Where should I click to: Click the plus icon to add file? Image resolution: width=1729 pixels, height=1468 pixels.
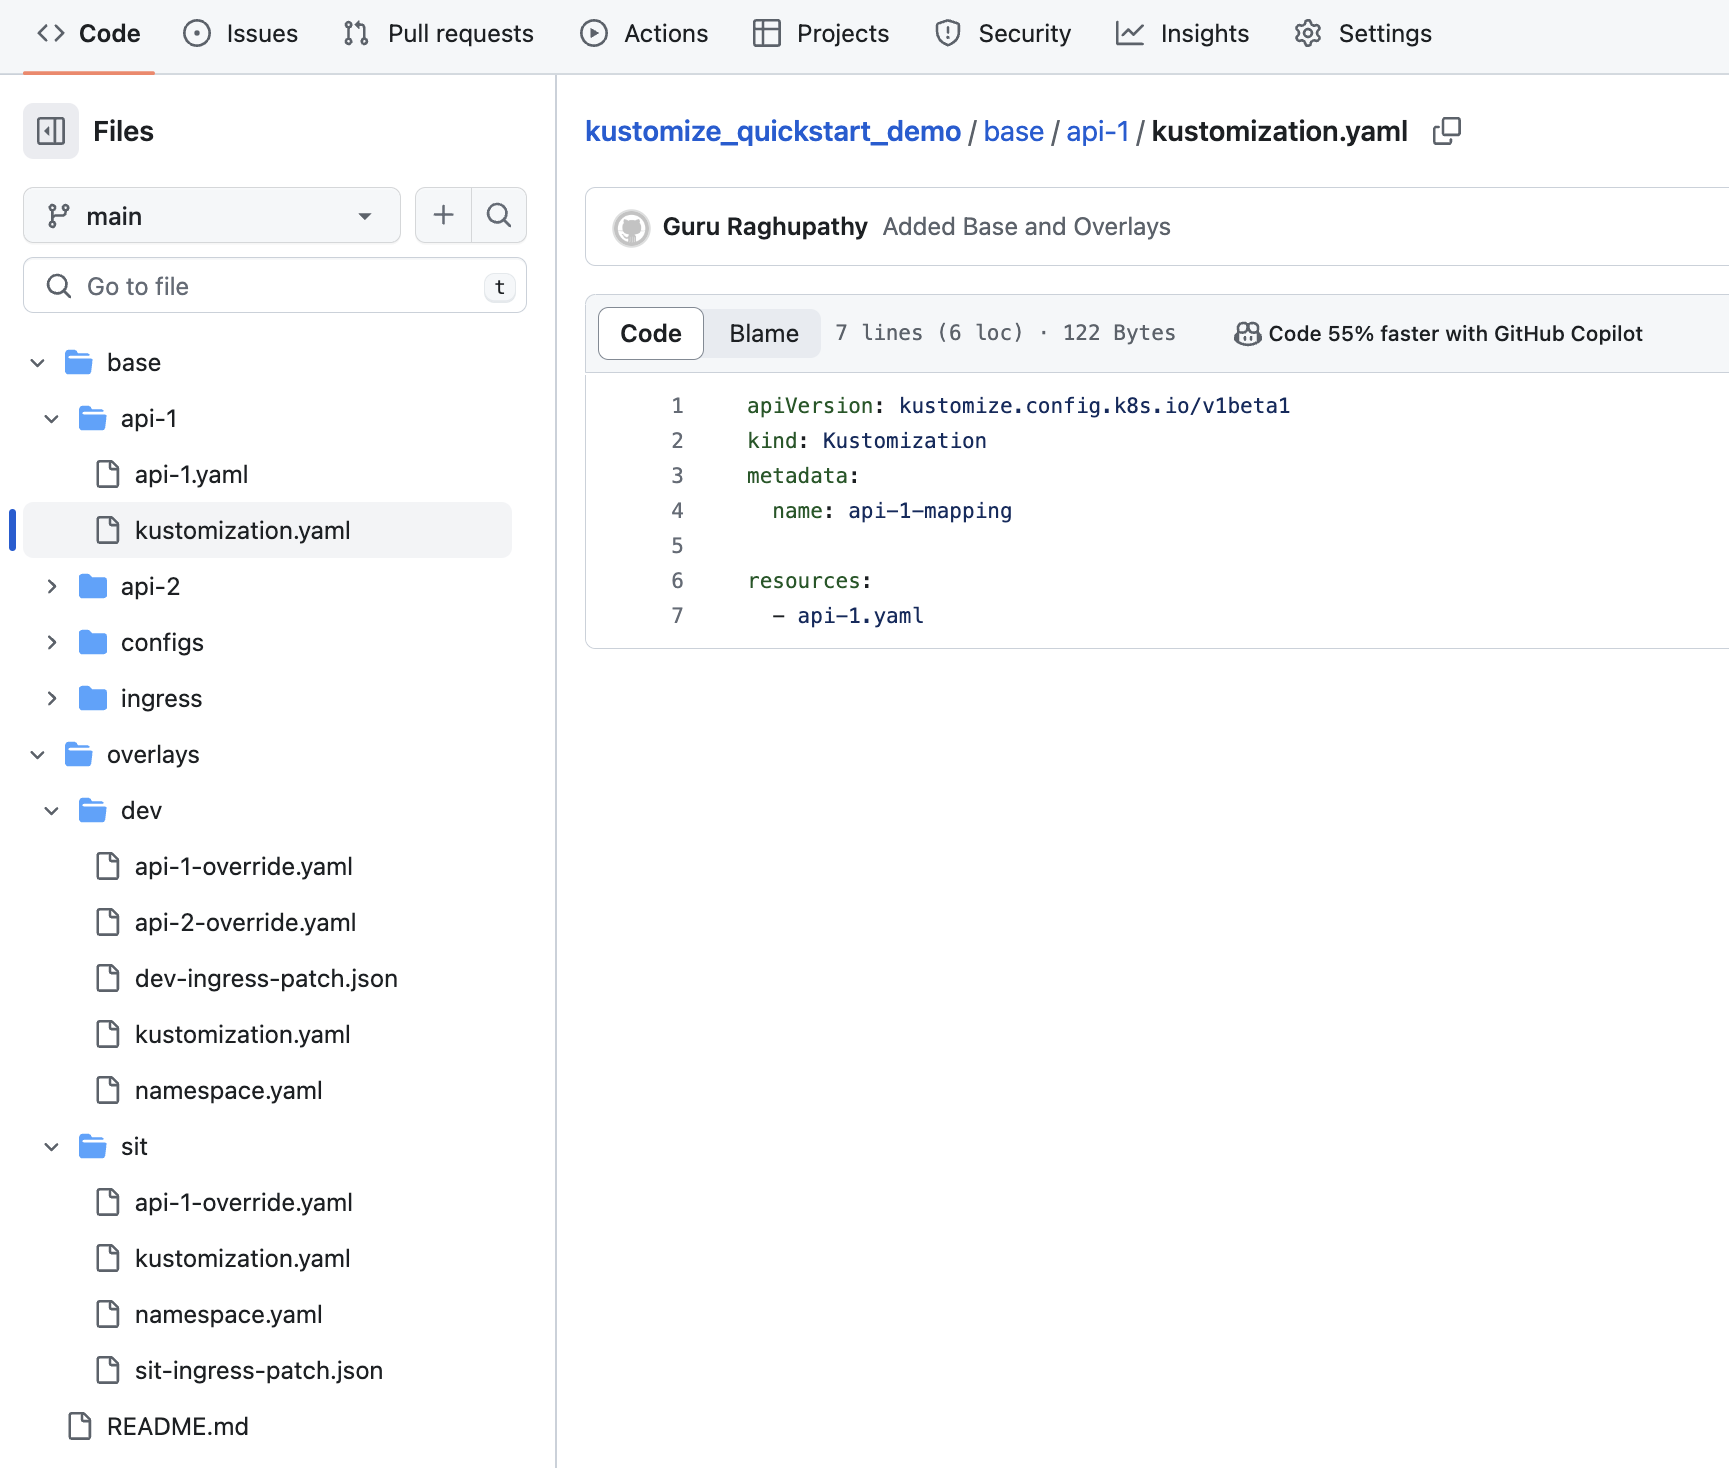(x=443, y=215)
